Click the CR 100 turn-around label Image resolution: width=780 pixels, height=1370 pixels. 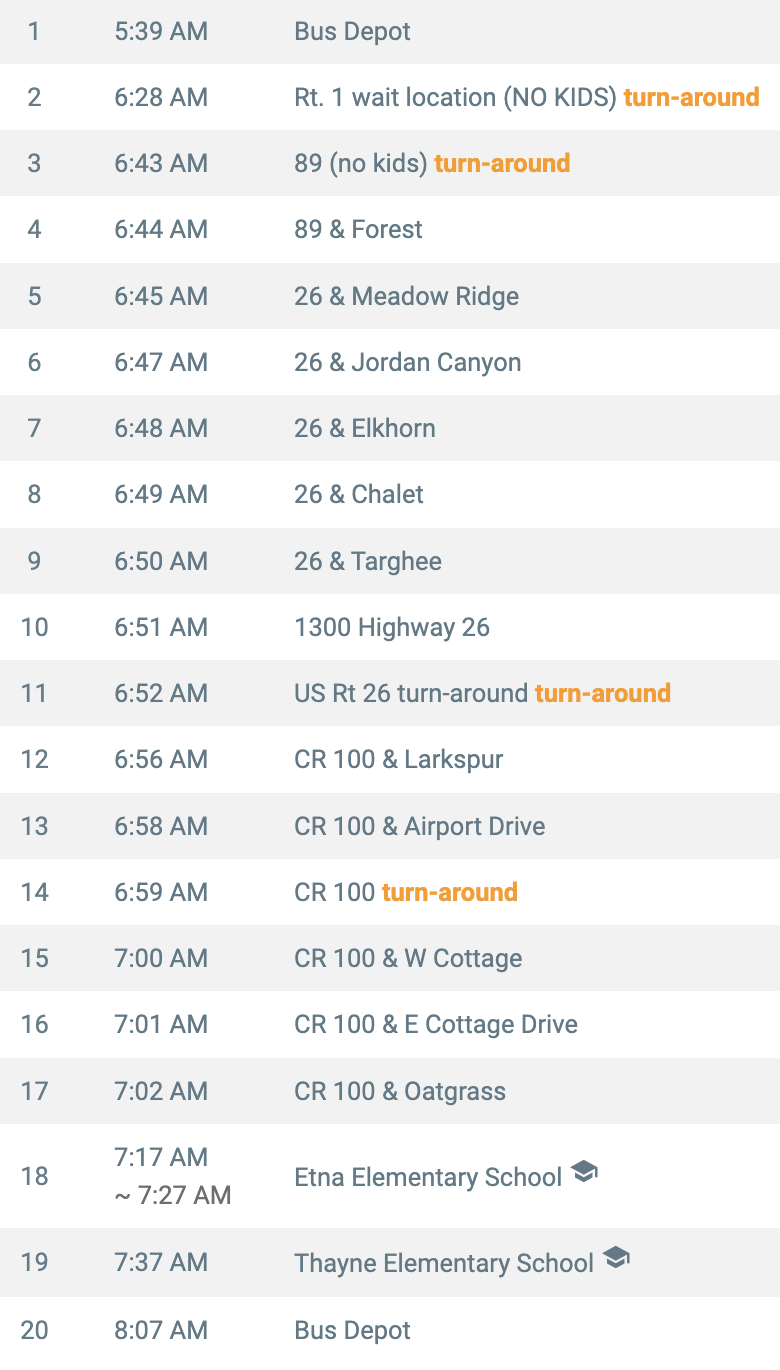coord(450,892)
